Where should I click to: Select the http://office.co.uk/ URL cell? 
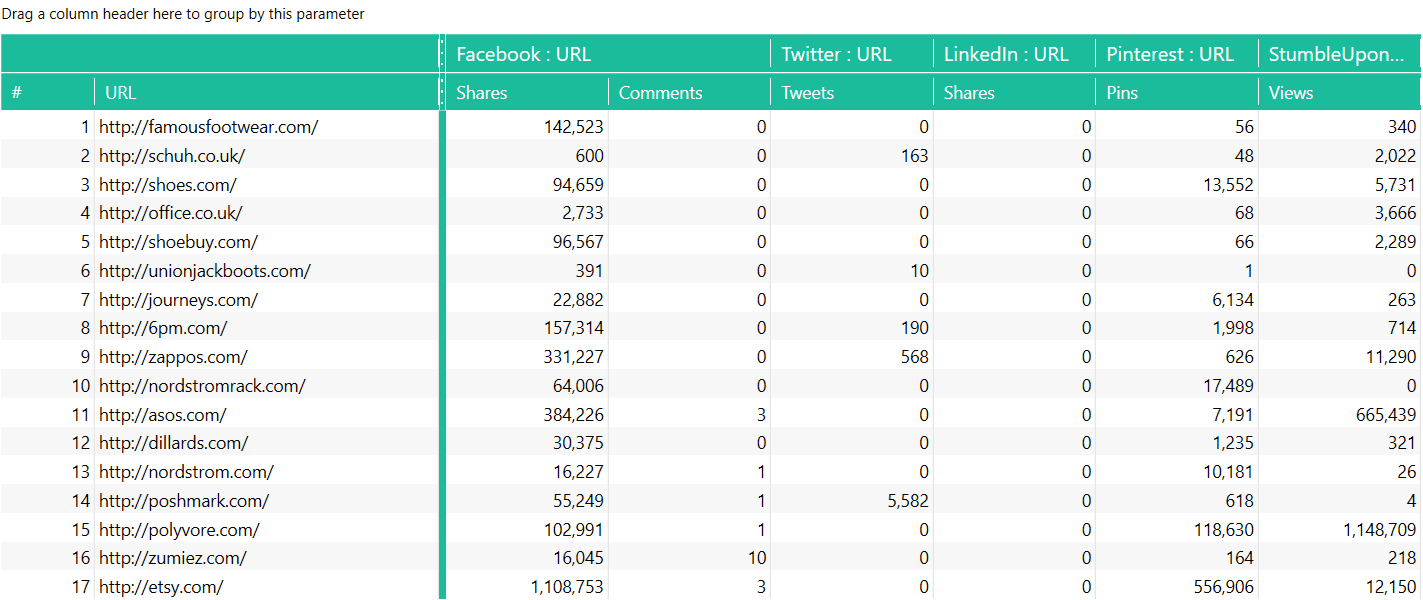(266, 213)
